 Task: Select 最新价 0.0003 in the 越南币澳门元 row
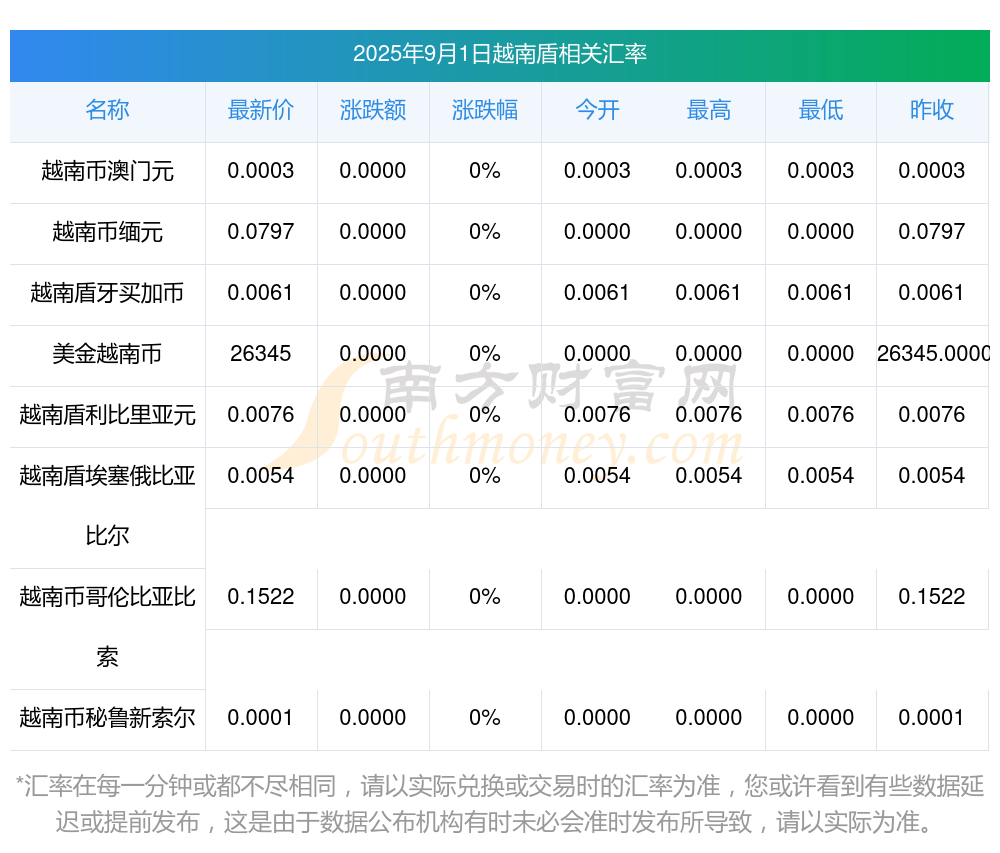[x=260, y=171]
